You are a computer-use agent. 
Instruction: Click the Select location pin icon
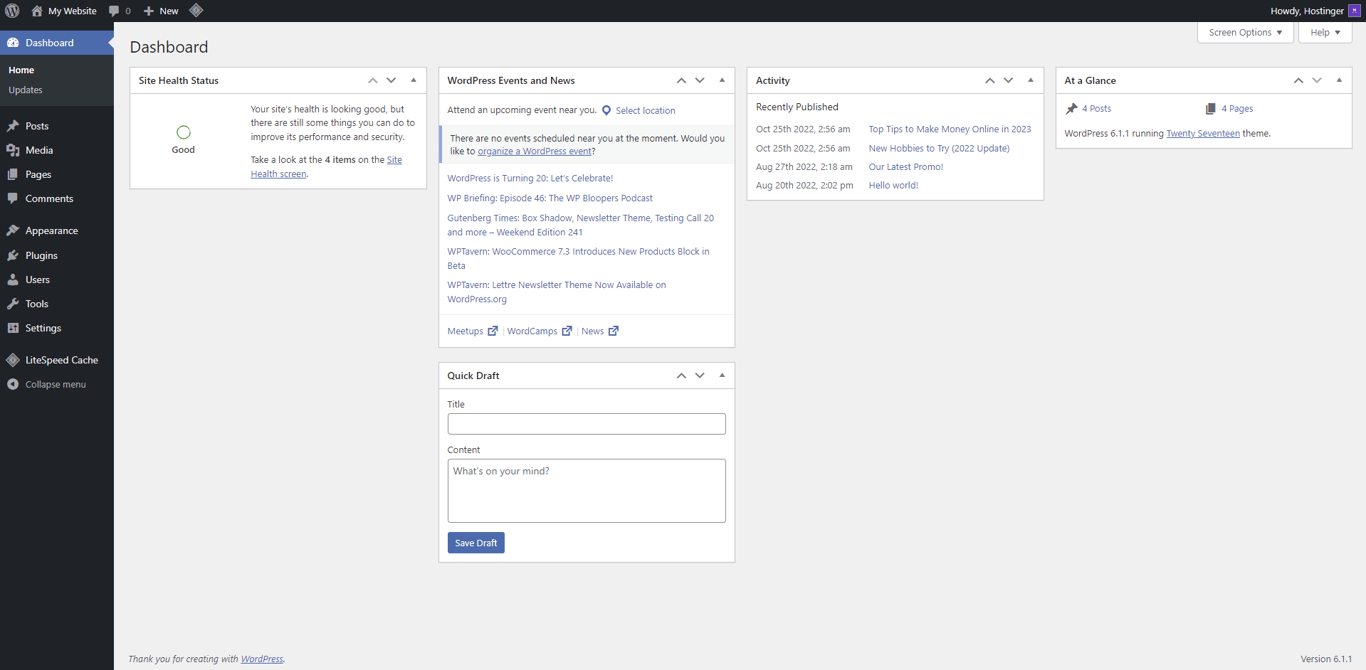click(x=607, y=110)
